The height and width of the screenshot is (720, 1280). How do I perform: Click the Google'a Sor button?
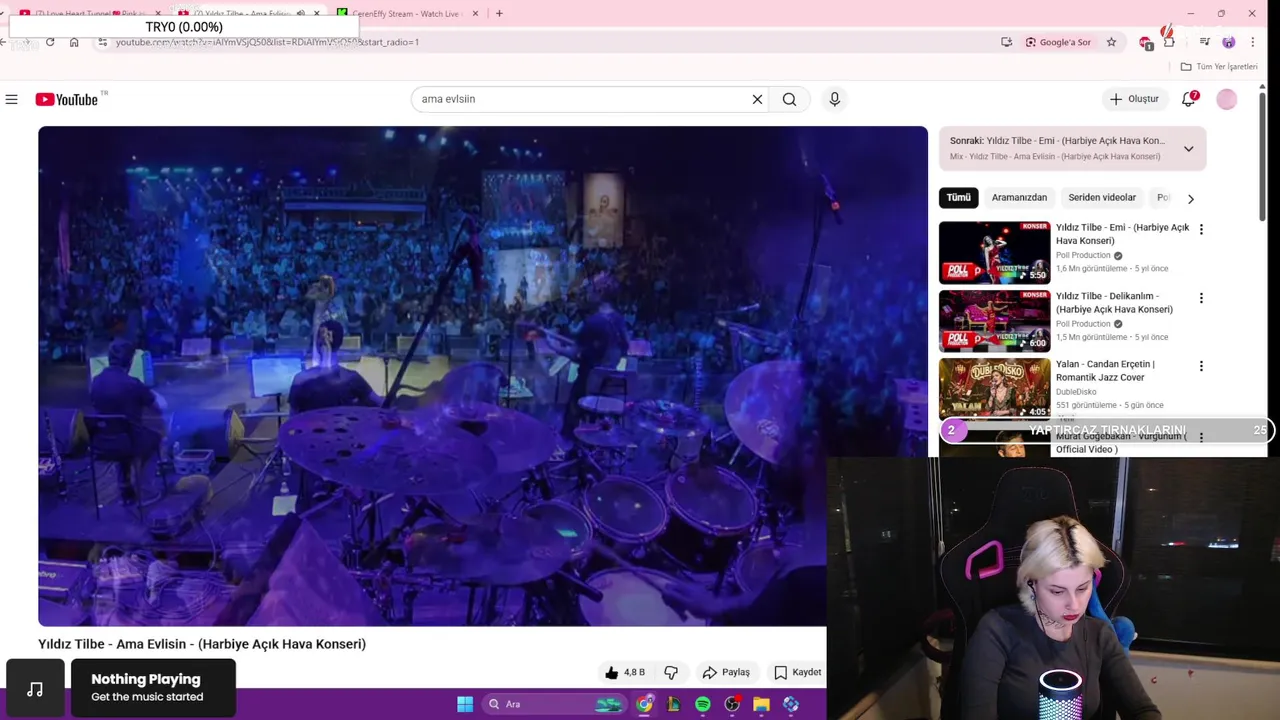click(1058, 42)
